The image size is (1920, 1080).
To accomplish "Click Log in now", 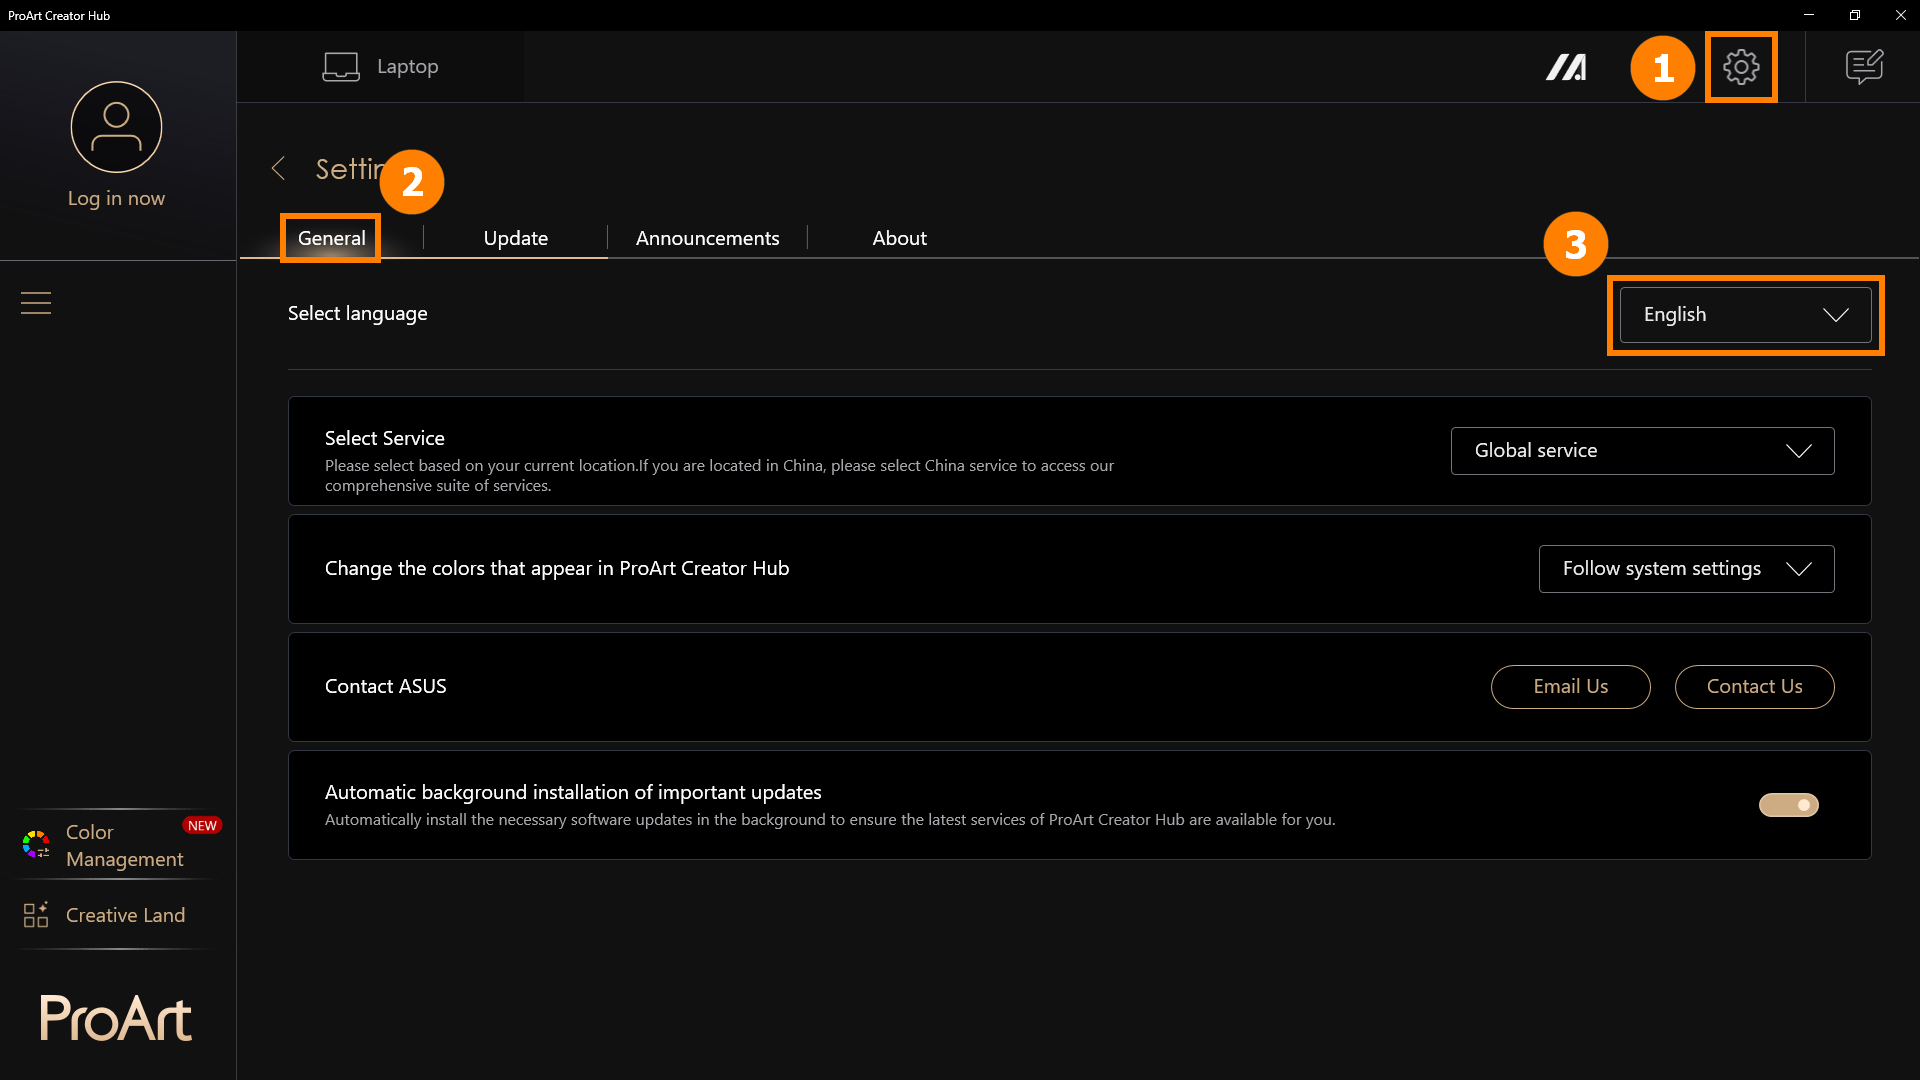I will point(116,198).
